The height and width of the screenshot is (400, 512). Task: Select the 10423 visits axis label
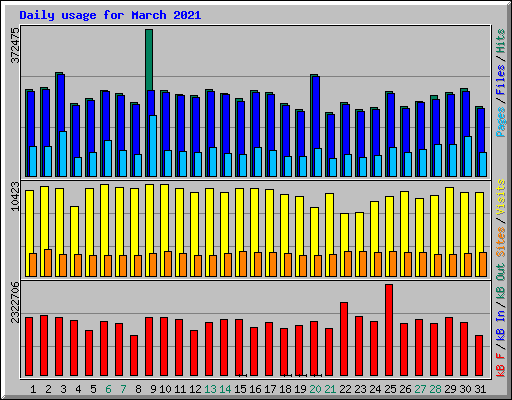tap(15, 196)
